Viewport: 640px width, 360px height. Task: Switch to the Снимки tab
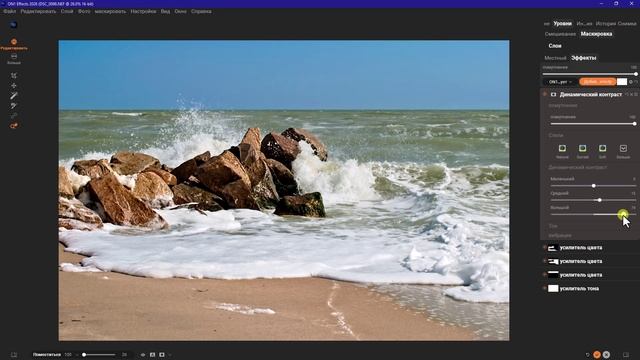tap(627, 24)
